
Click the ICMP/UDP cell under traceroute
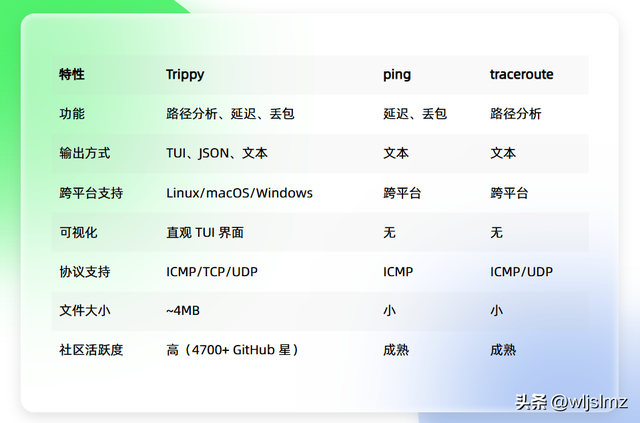pos(521,272)
